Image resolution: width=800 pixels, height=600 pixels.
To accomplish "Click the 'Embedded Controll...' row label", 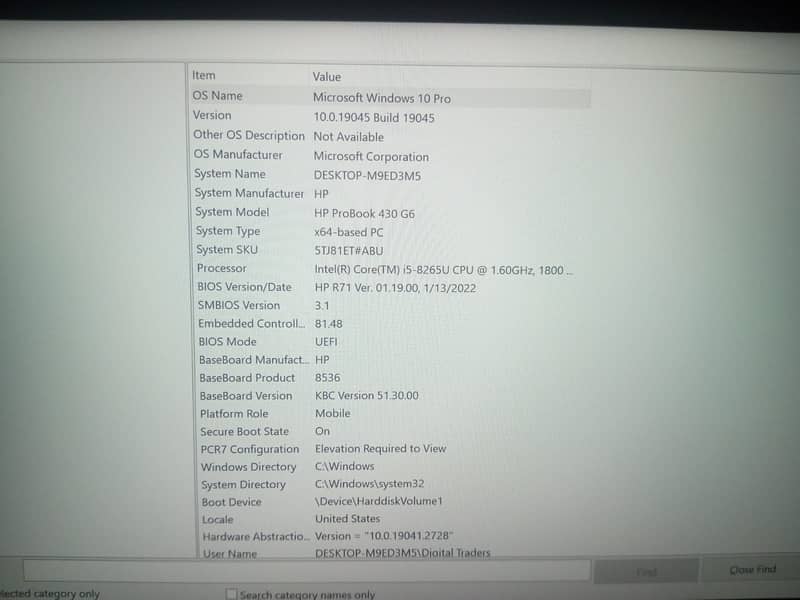I will click(252, 324).
